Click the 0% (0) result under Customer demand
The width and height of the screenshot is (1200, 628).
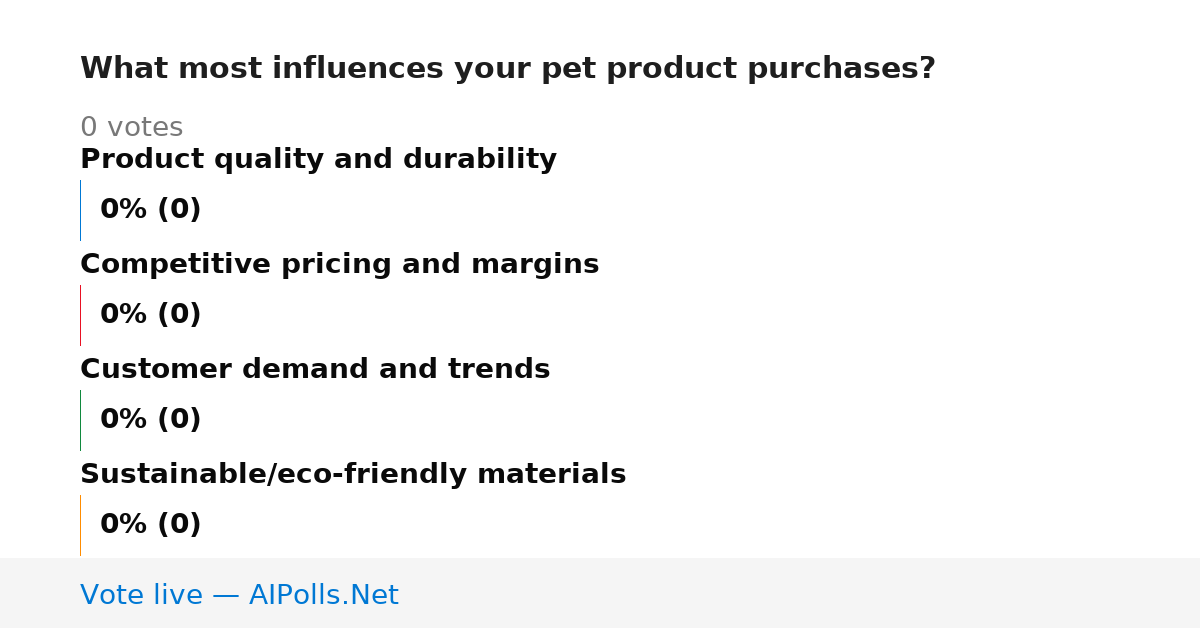tap(151, 420)
